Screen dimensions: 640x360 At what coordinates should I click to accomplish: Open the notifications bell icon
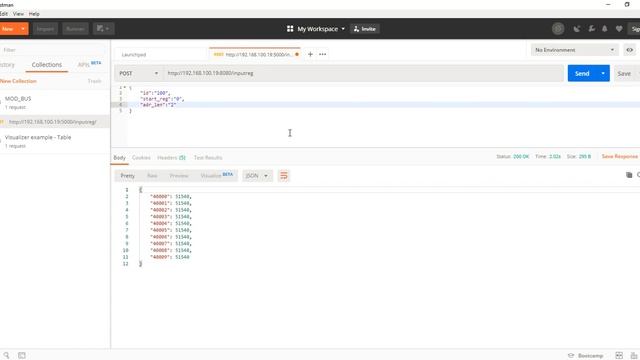[x=604, y=29]
